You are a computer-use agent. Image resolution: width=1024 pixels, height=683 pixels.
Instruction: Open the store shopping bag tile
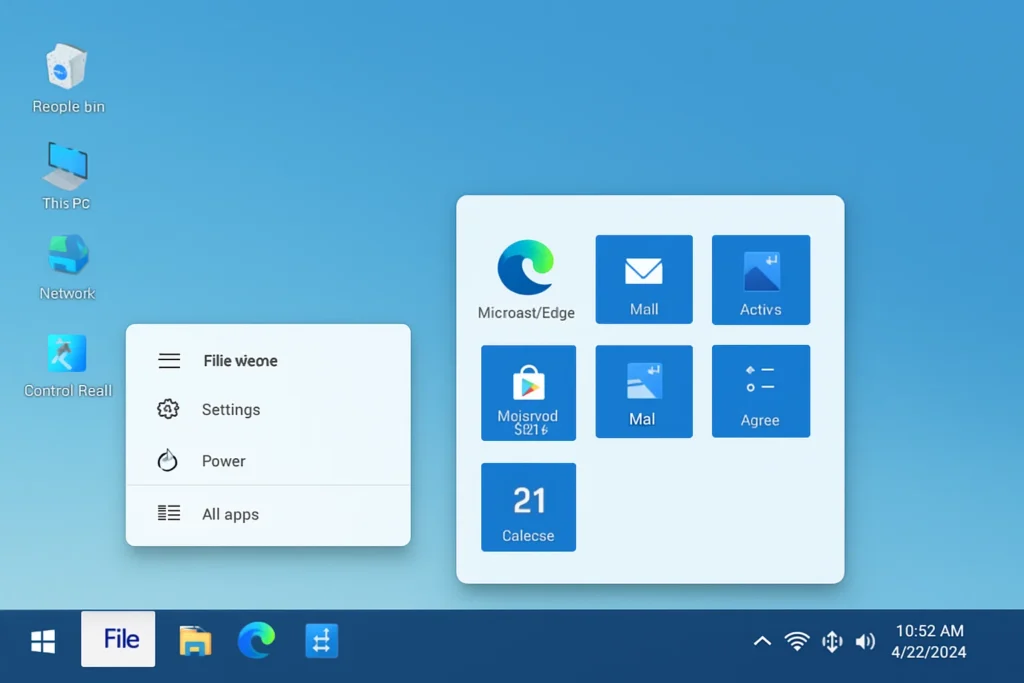coord(528,392)
